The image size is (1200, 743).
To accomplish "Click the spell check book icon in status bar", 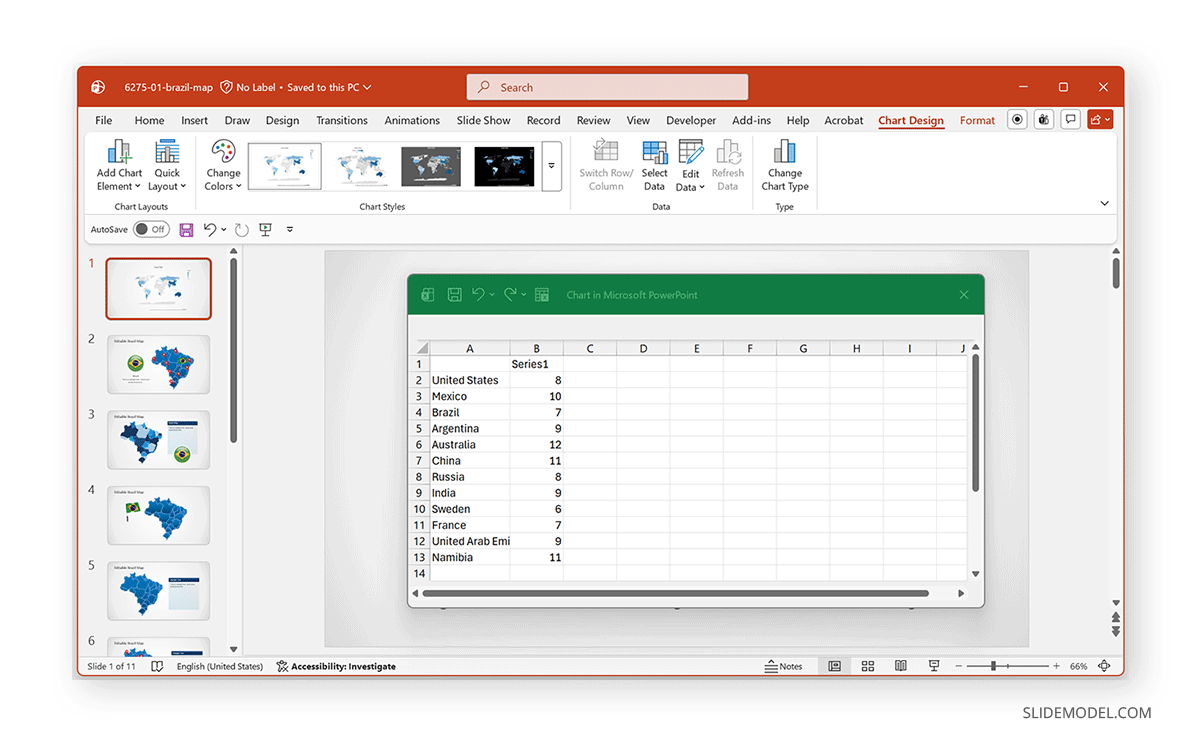I will point(157,666).
